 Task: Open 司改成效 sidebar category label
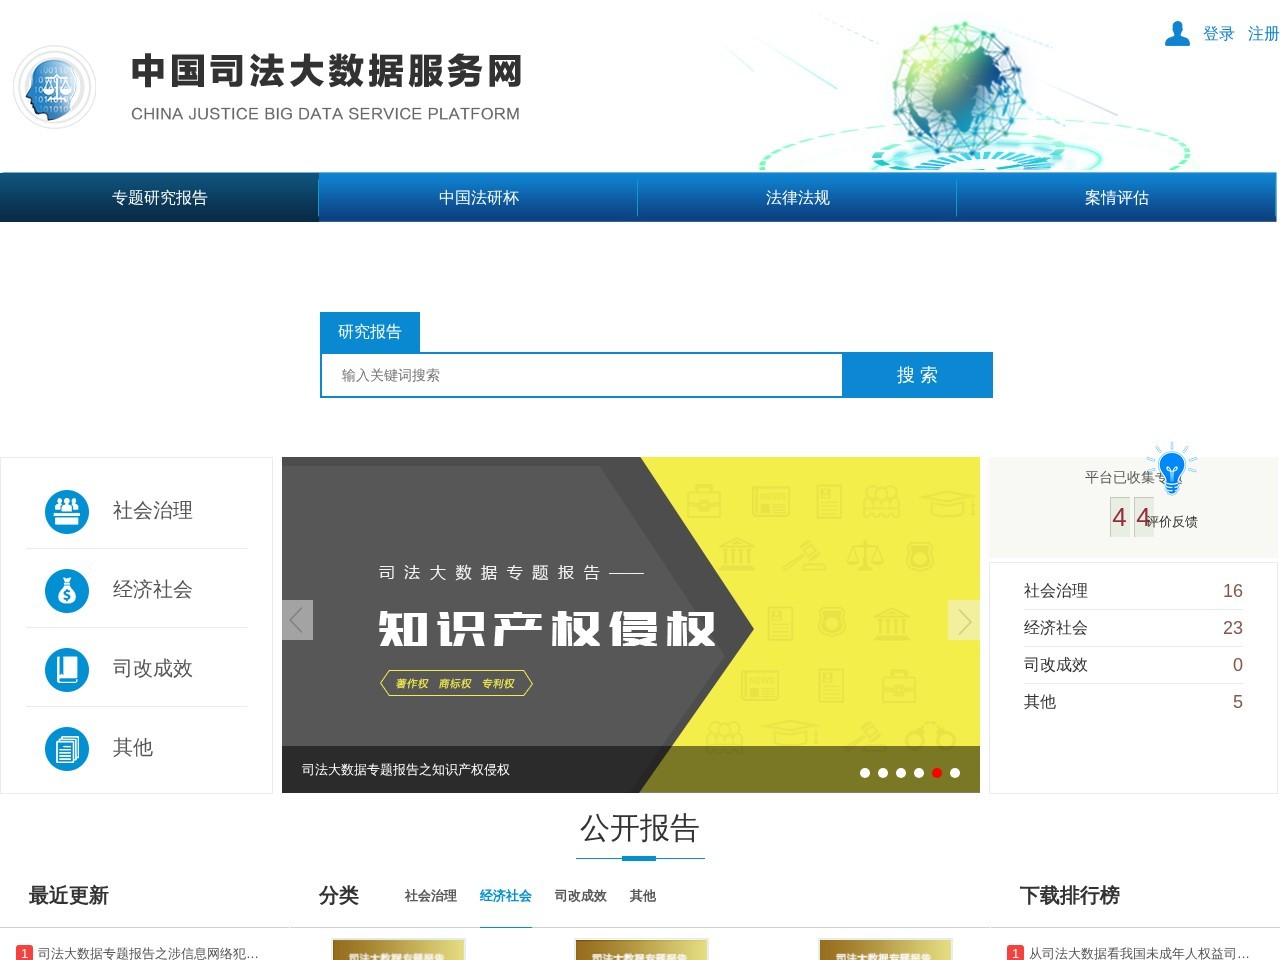pyautogui.click(x=153, y=669)
